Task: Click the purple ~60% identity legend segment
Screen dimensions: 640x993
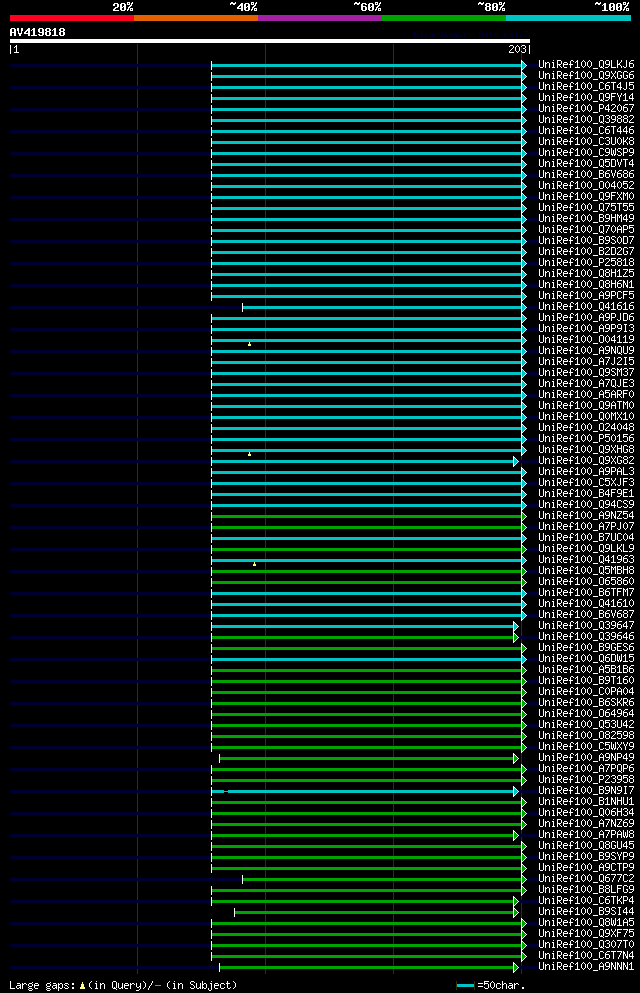Action: [x=320, y=18]
